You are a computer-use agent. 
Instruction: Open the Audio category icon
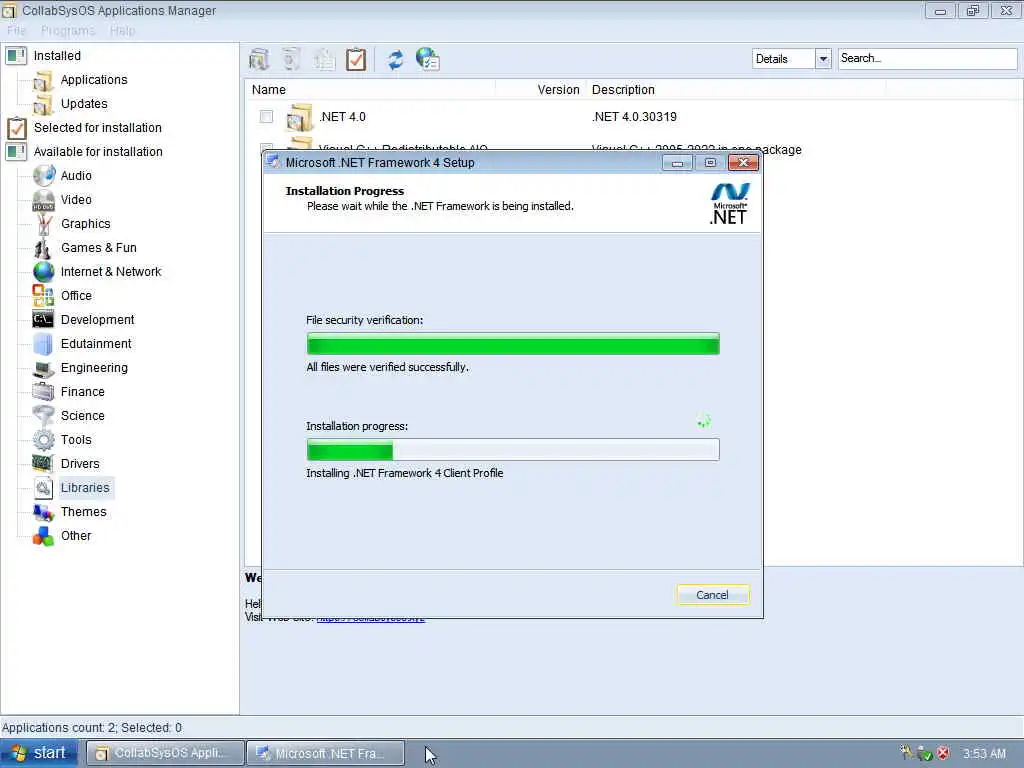[44, 176]
